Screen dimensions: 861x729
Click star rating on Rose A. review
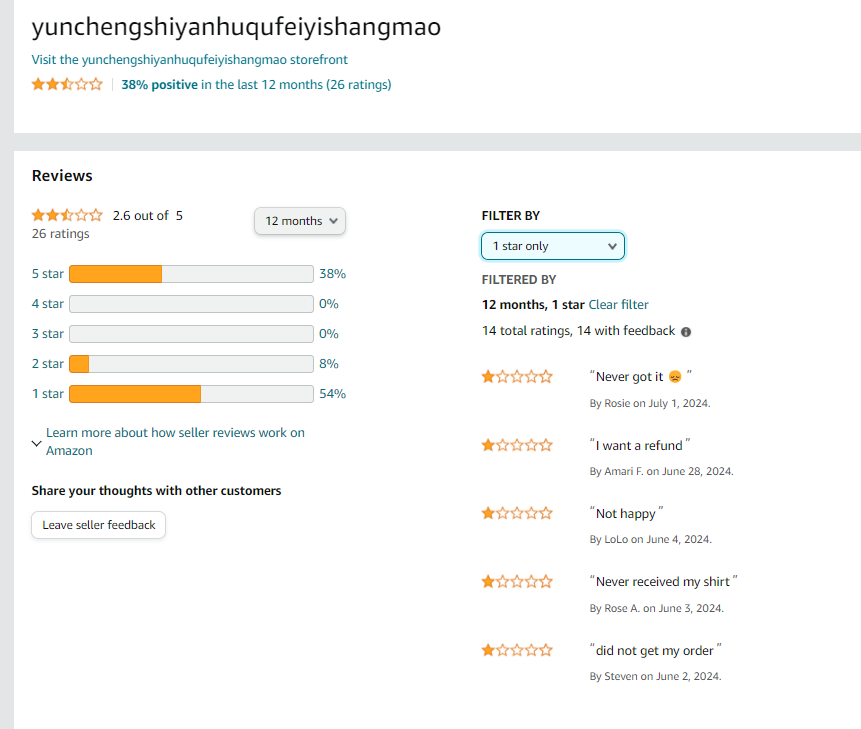point(517,582)
